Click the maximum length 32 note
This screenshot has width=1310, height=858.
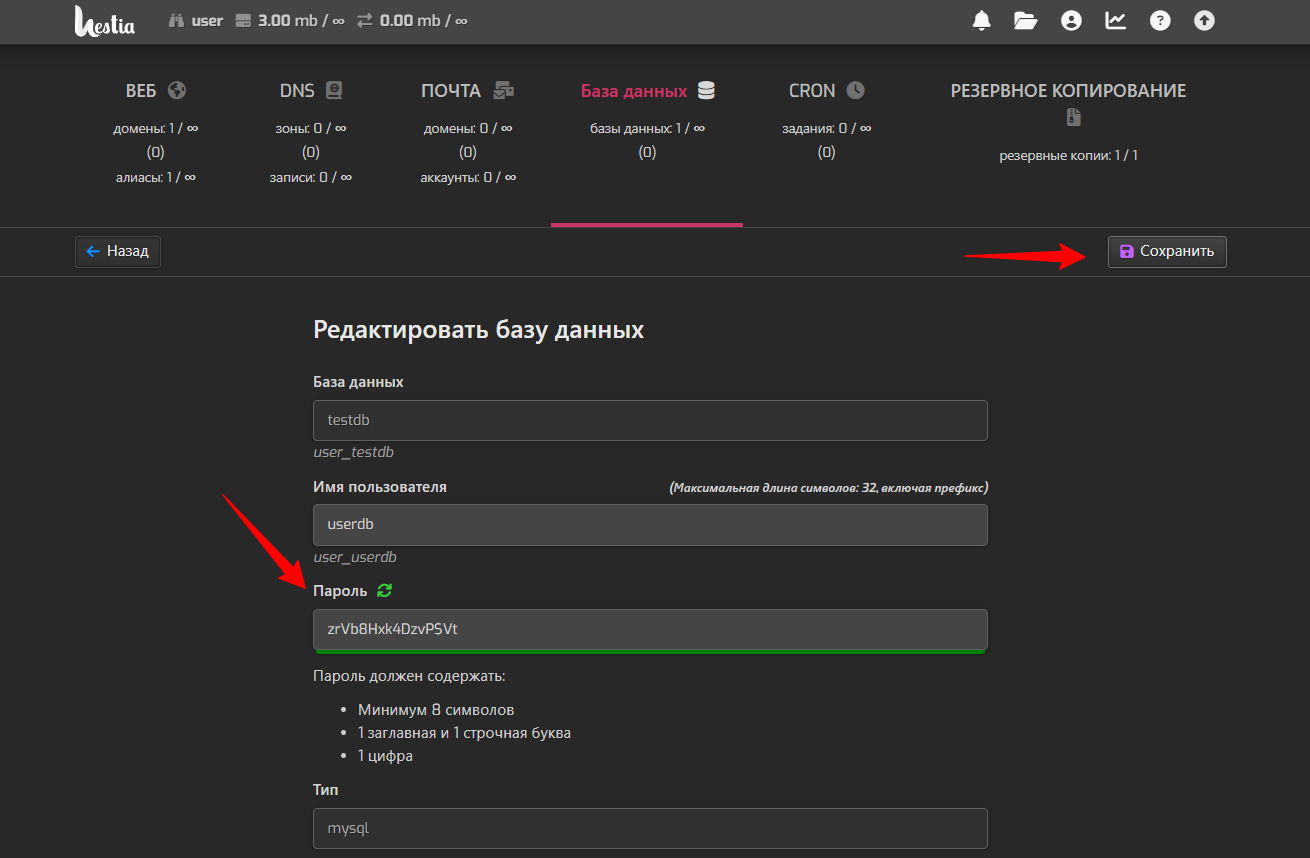point(829,488)
